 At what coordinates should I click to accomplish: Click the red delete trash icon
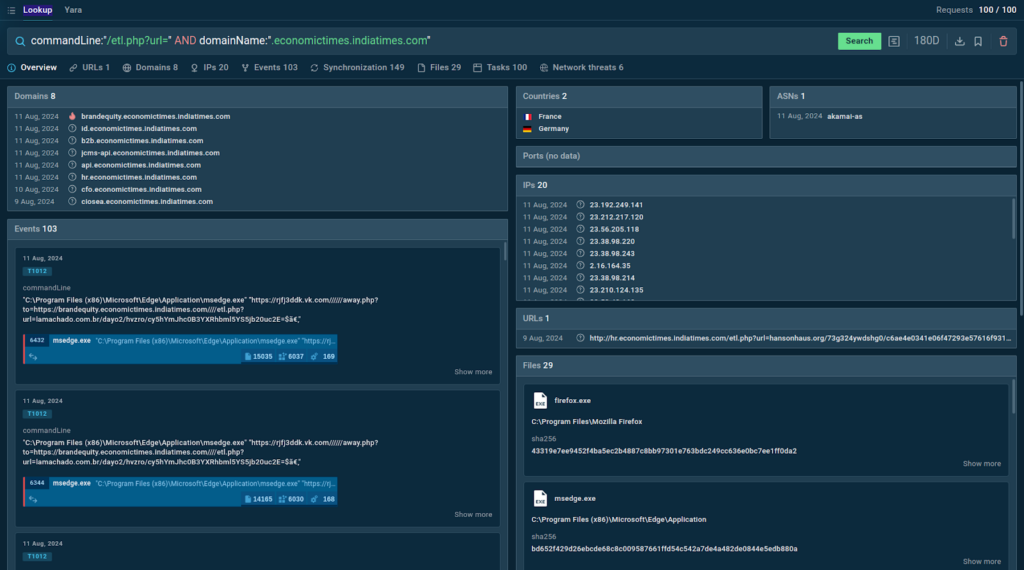1003,41
